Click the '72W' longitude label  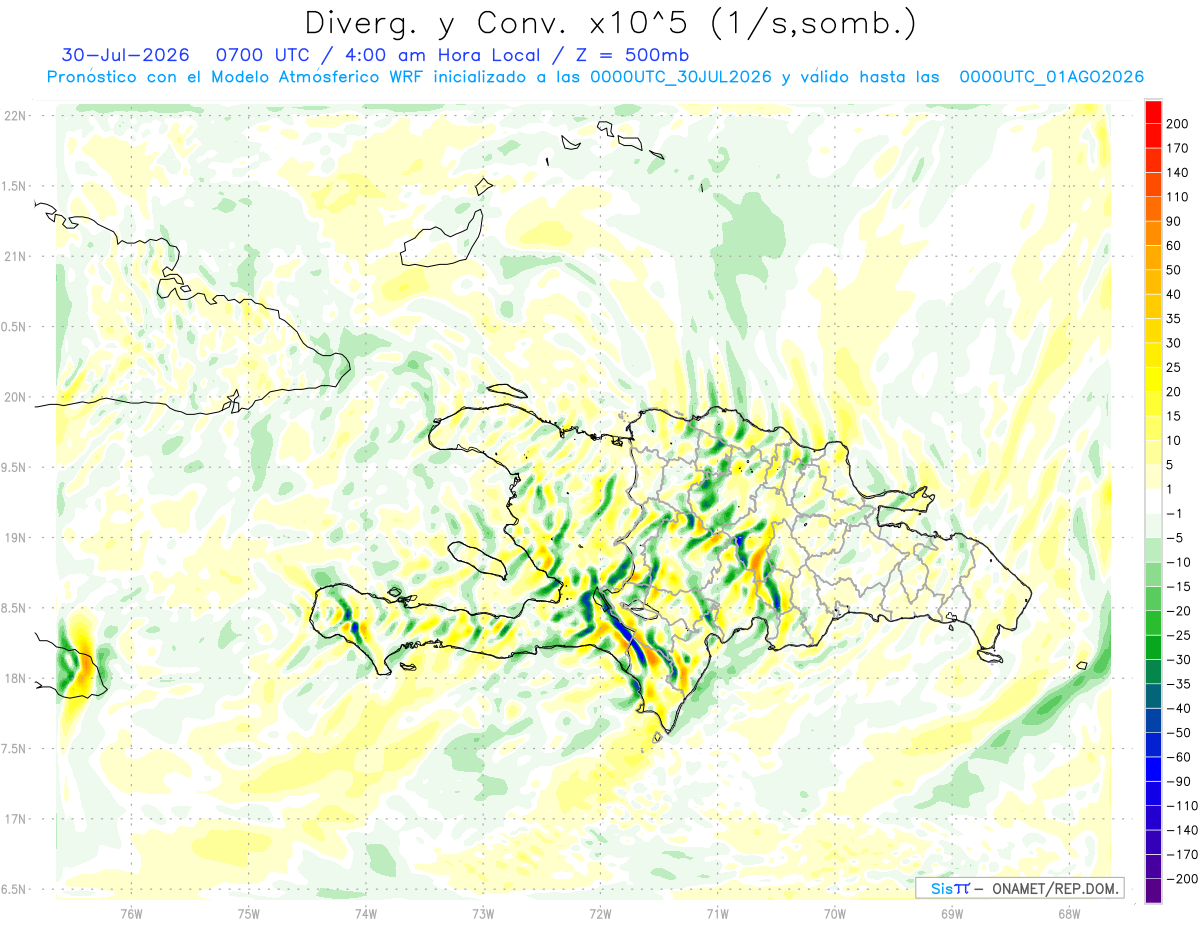[600, 914]
